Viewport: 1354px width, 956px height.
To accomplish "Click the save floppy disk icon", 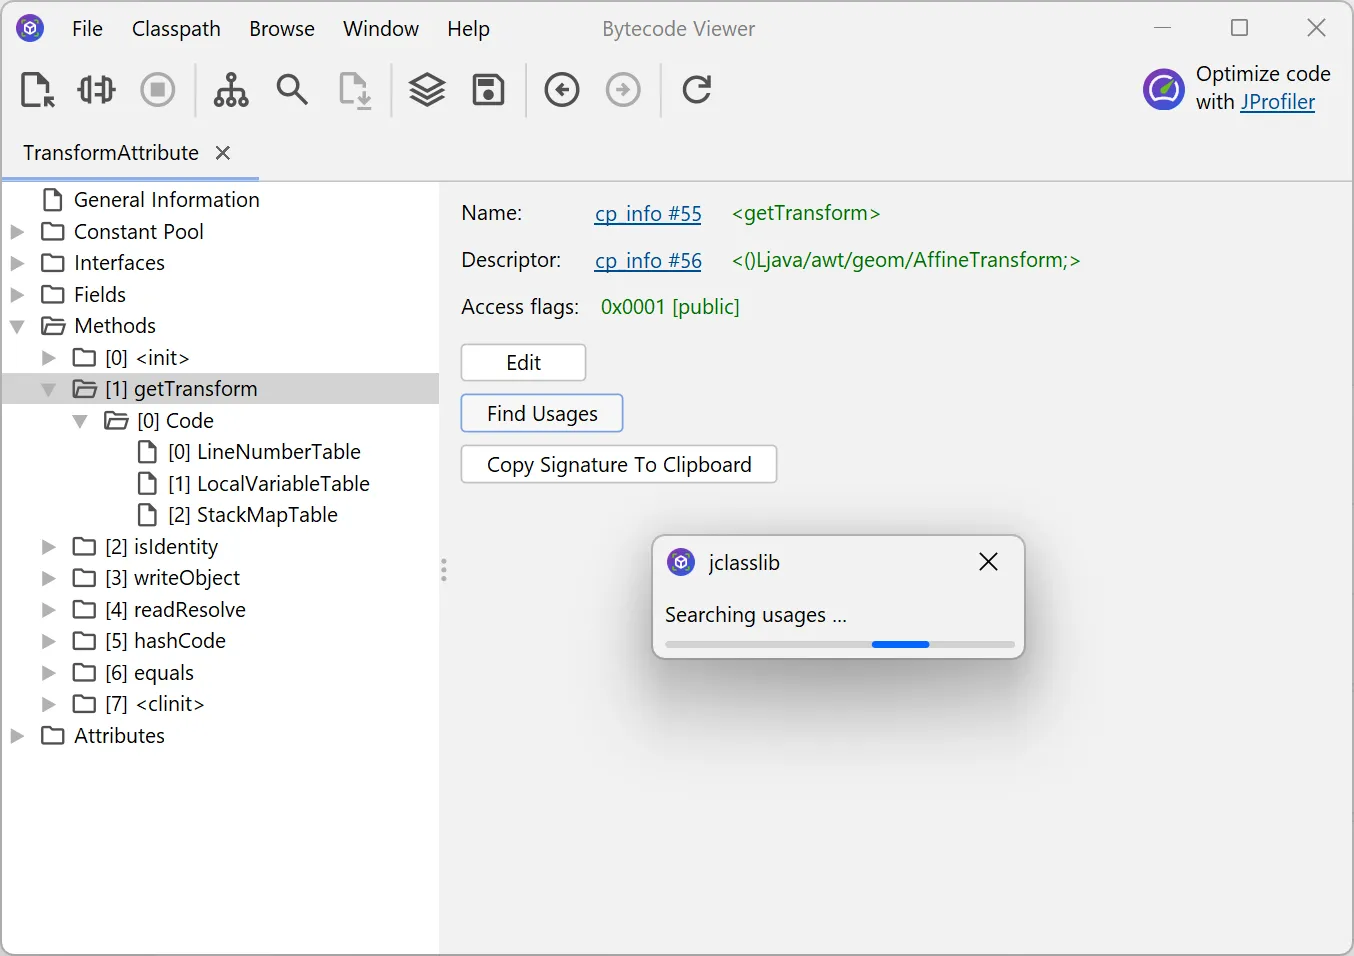I will pos(488,90).
